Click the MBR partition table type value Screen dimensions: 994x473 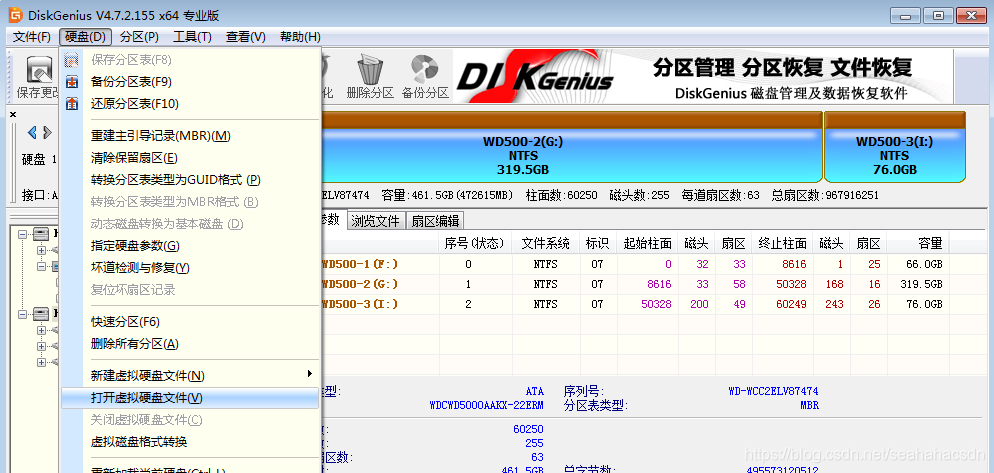click(810, 405)
